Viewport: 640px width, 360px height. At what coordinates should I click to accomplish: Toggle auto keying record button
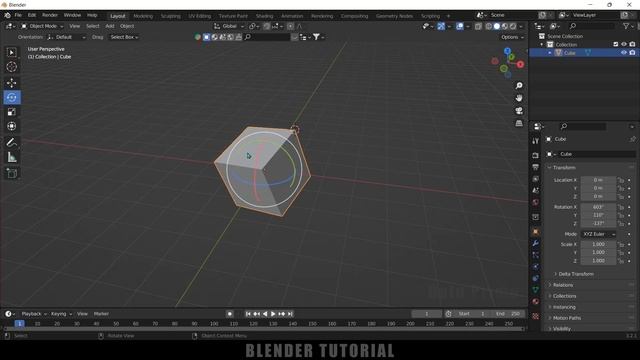230,314
